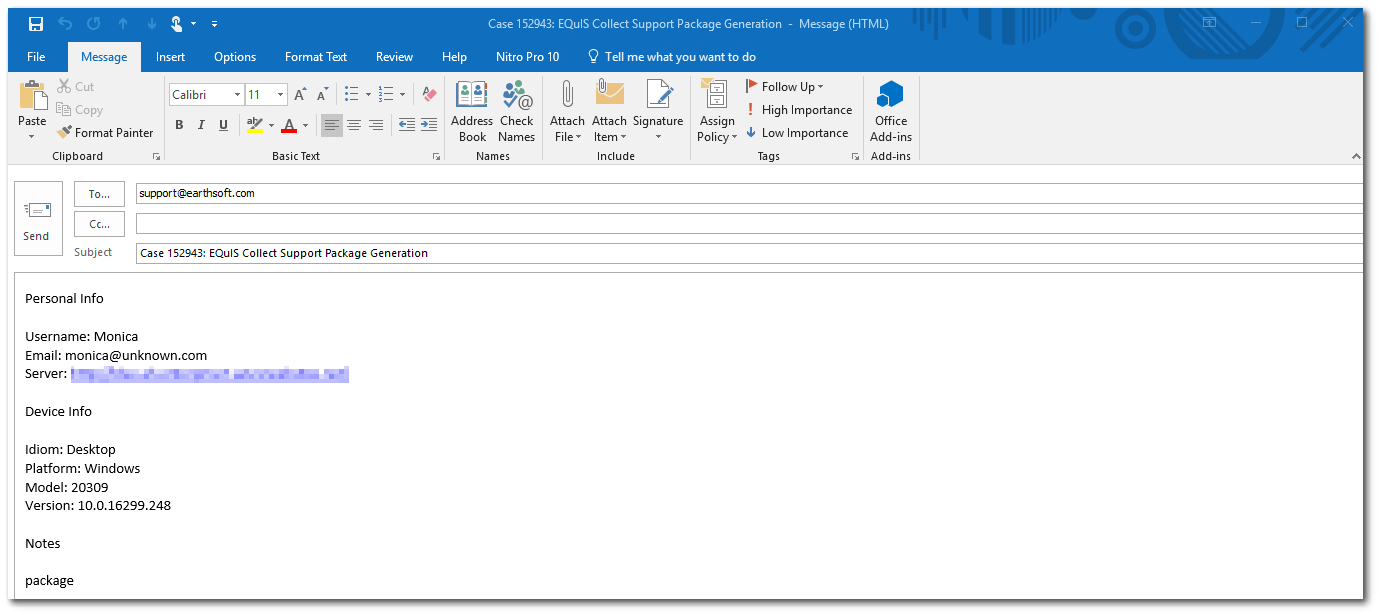Activate the Format Painter brush
The width and height of the screenshot is (1379, 615).
point(105,132)
